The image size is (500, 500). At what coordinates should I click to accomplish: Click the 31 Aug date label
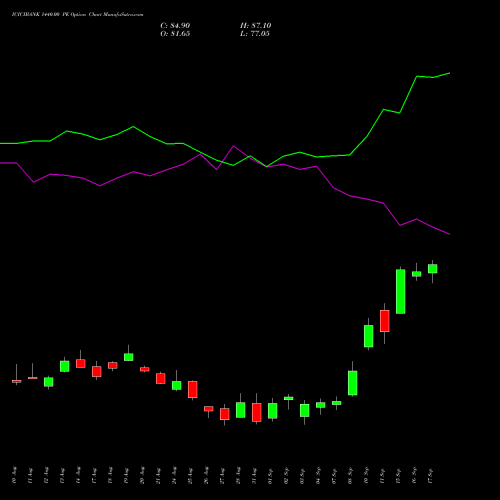click(x=254, y=476)
